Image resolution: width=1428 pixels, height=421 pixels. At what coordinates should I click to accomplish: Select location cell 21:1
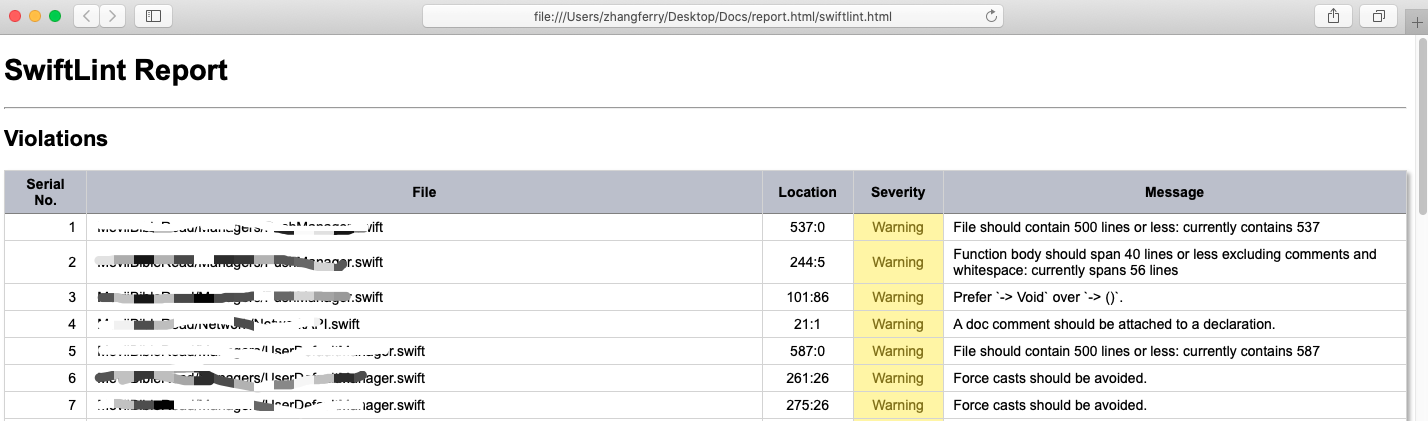tap(807, 324)
